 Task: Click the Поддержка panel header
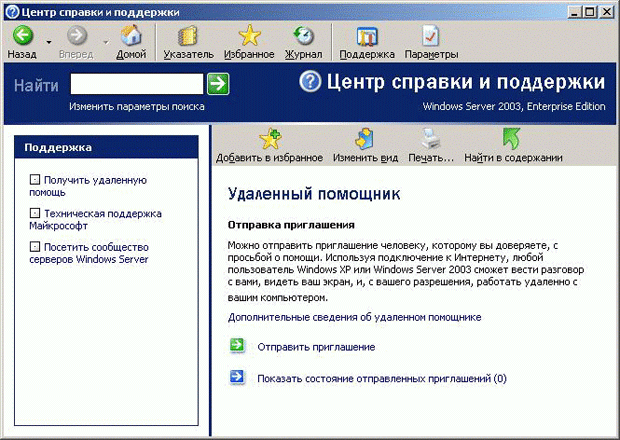(106, 147)
